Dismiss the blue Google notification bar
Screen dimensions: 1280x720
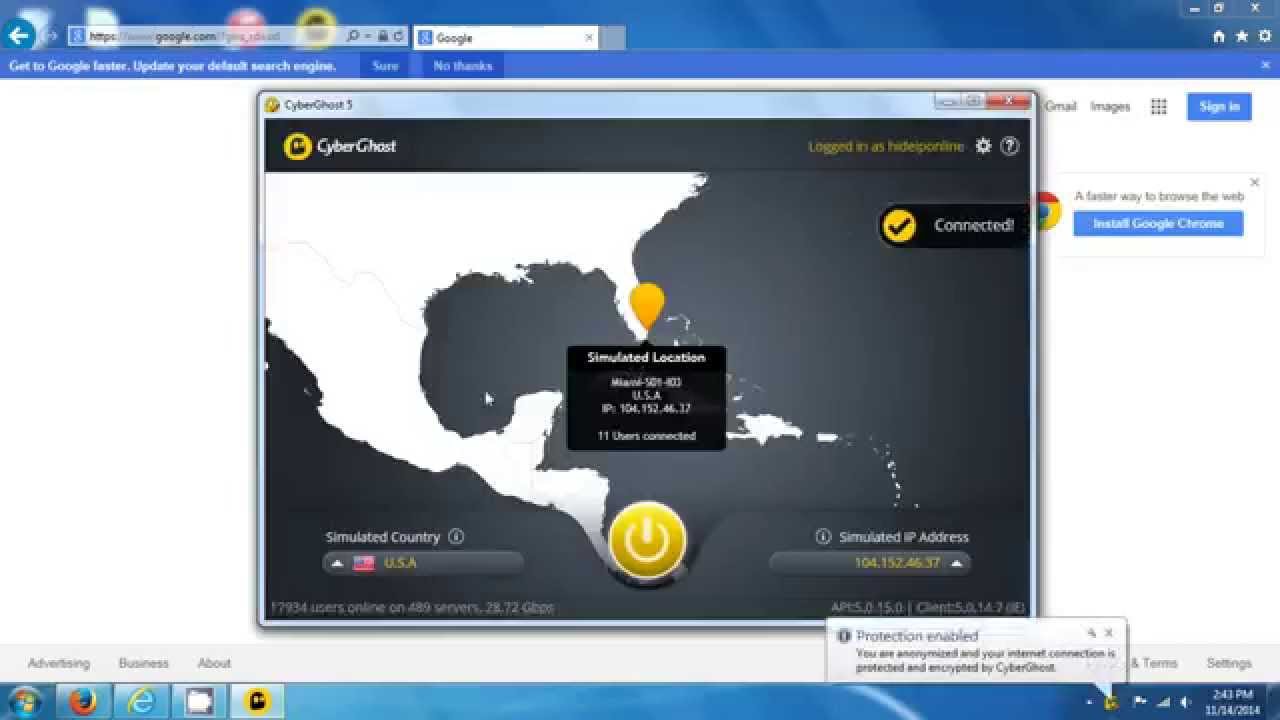click(x=1265, y=65)
